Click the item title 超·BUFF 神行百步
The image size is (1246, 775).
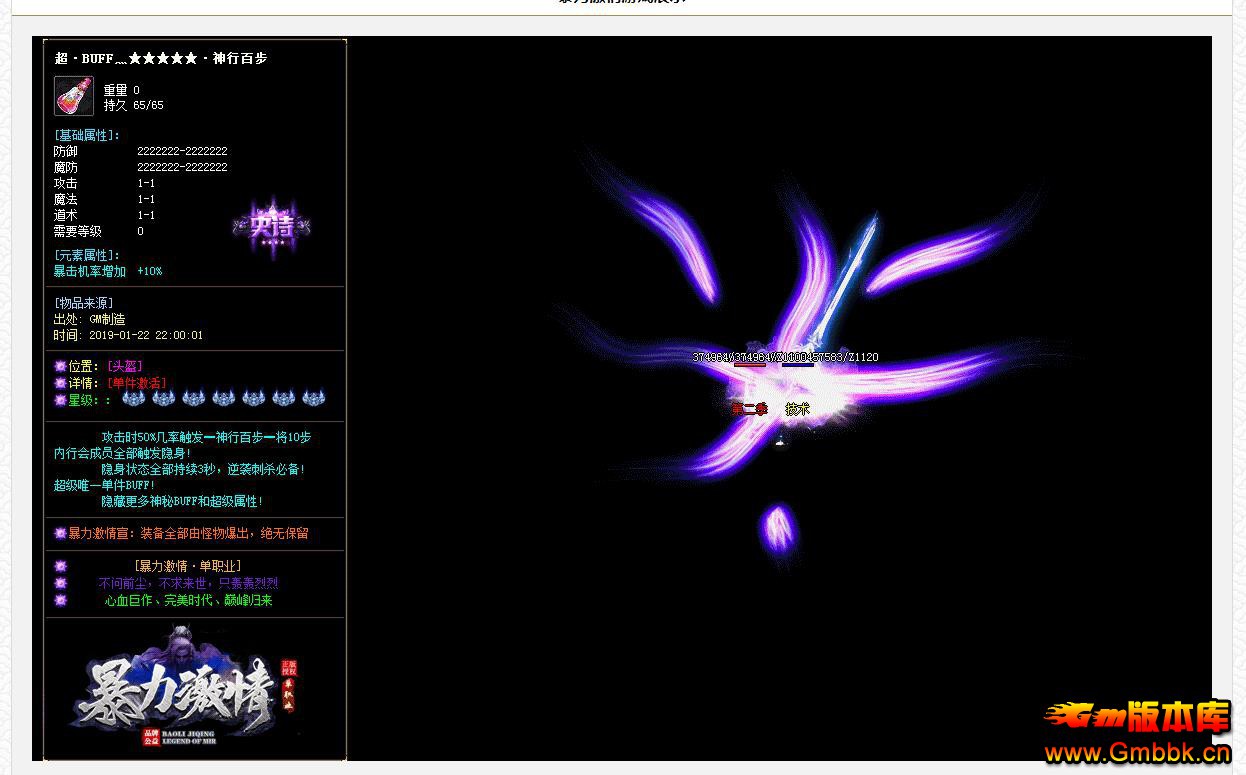161,59
